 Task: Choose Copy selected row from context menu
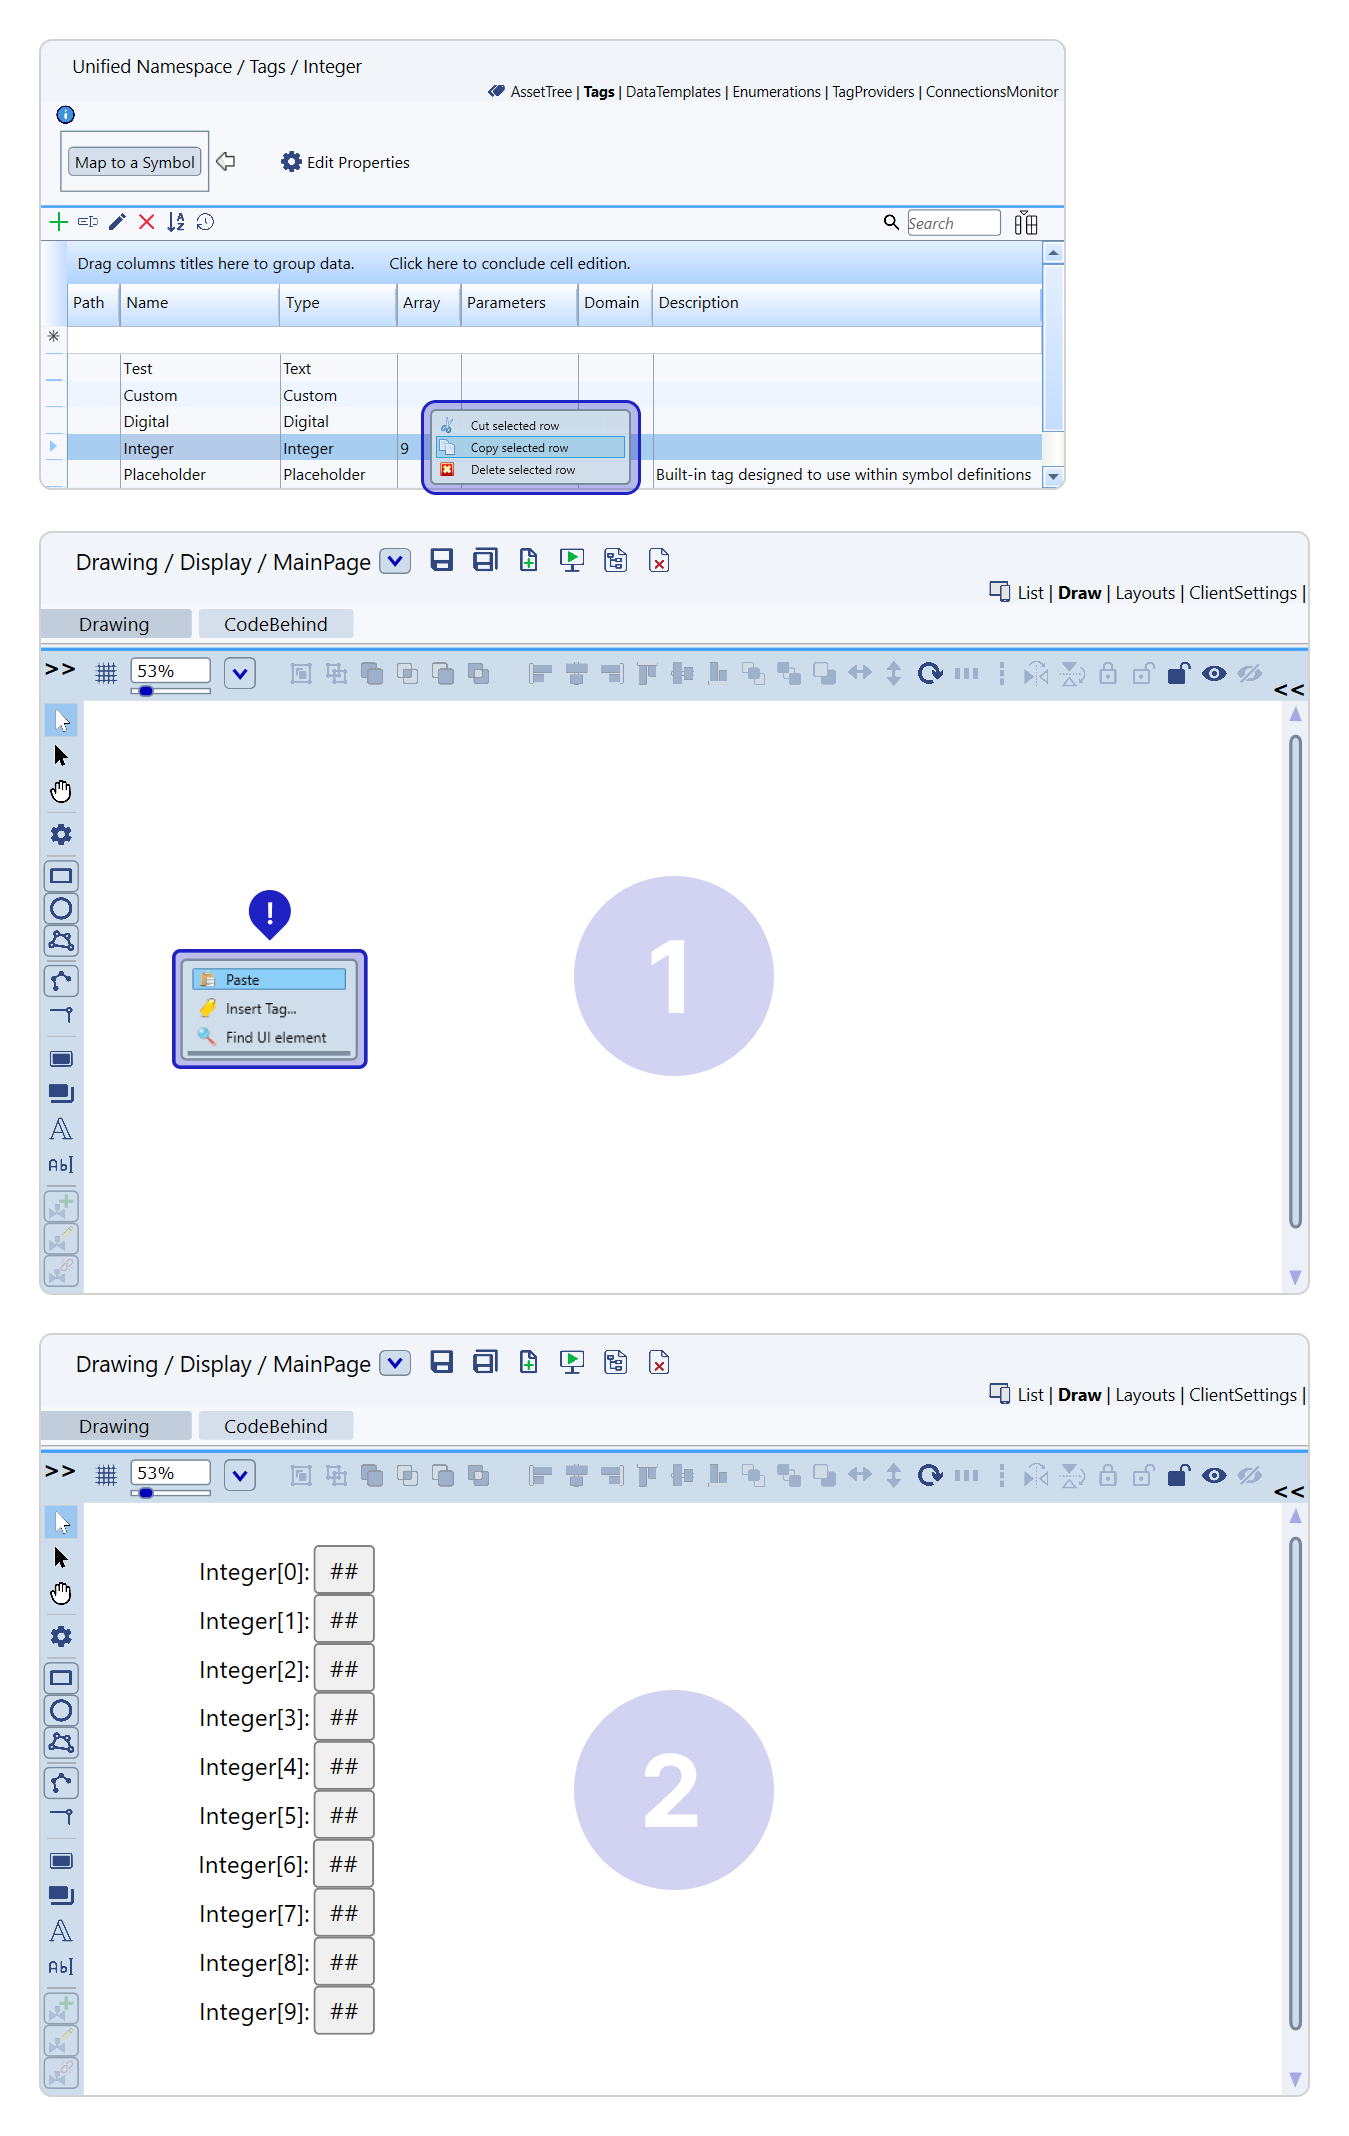519,448
